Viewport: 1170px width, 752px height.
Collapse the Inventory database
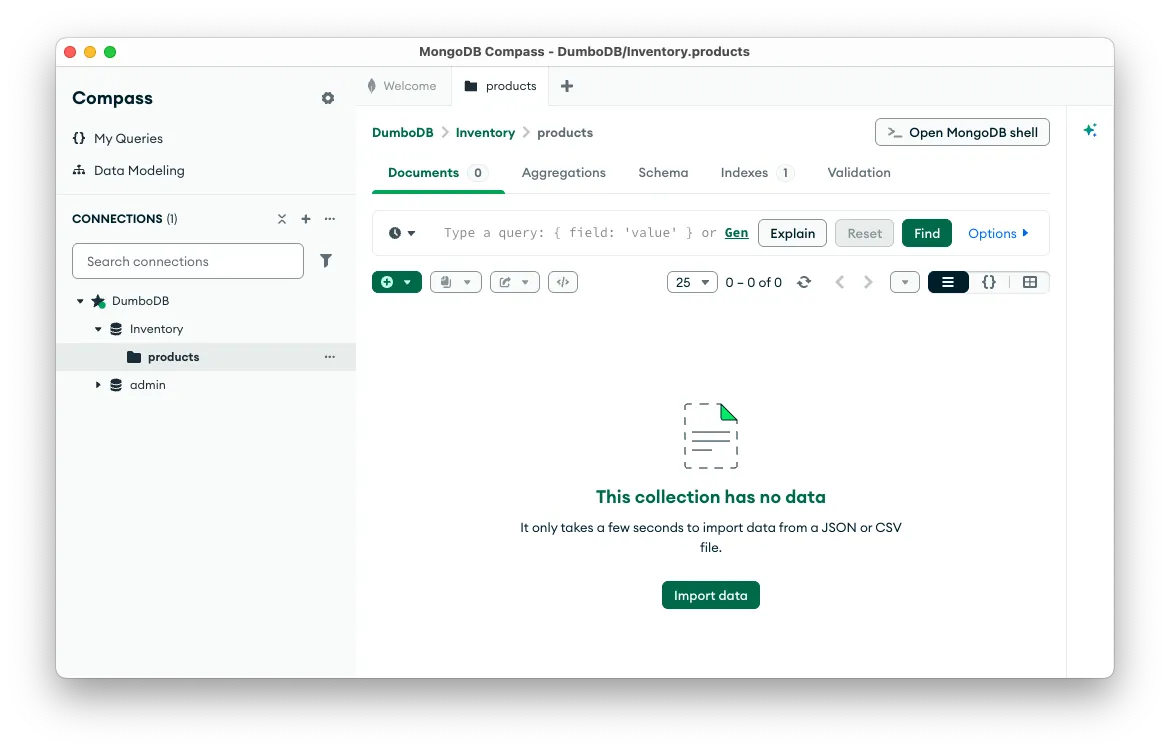coord(98,329)
